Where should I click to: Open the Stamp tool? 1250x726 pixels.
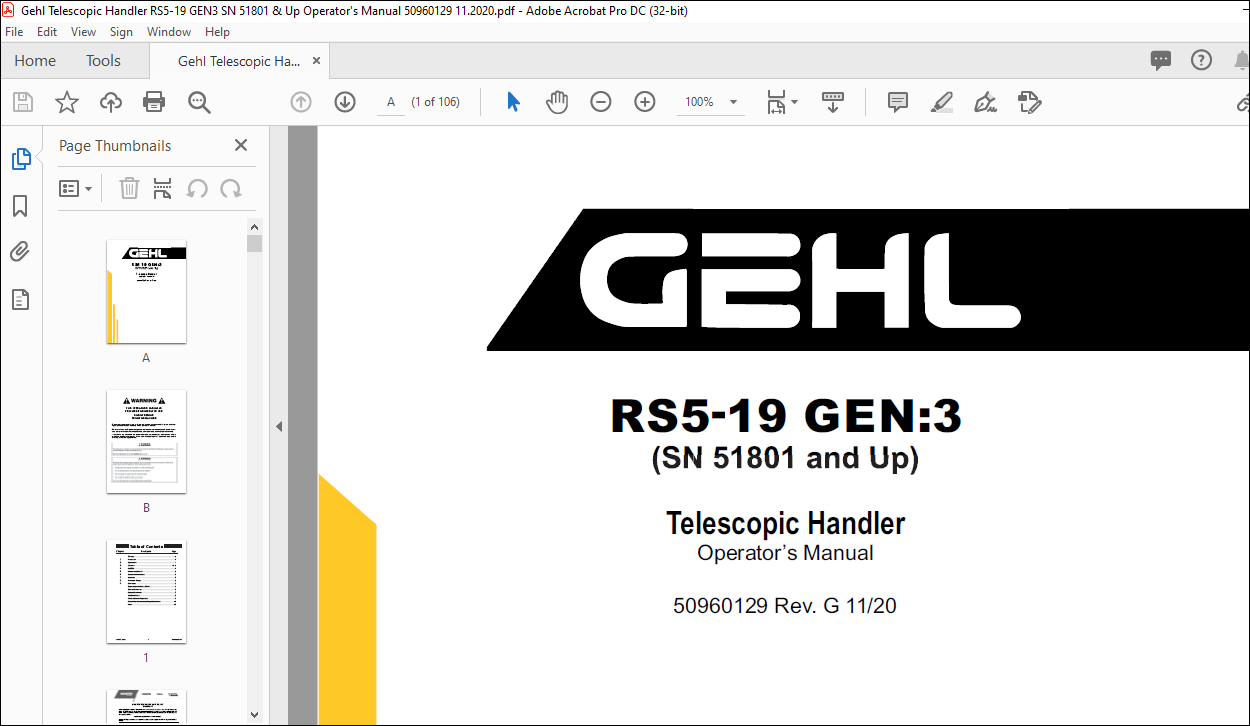[x=1030, y=102]
